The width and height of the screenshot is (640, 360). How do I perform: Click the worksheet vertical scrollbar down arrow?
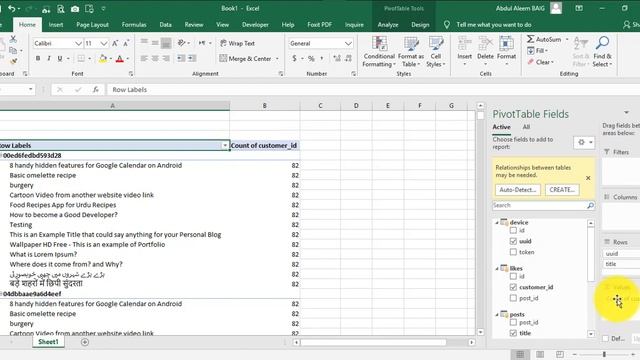480,332
